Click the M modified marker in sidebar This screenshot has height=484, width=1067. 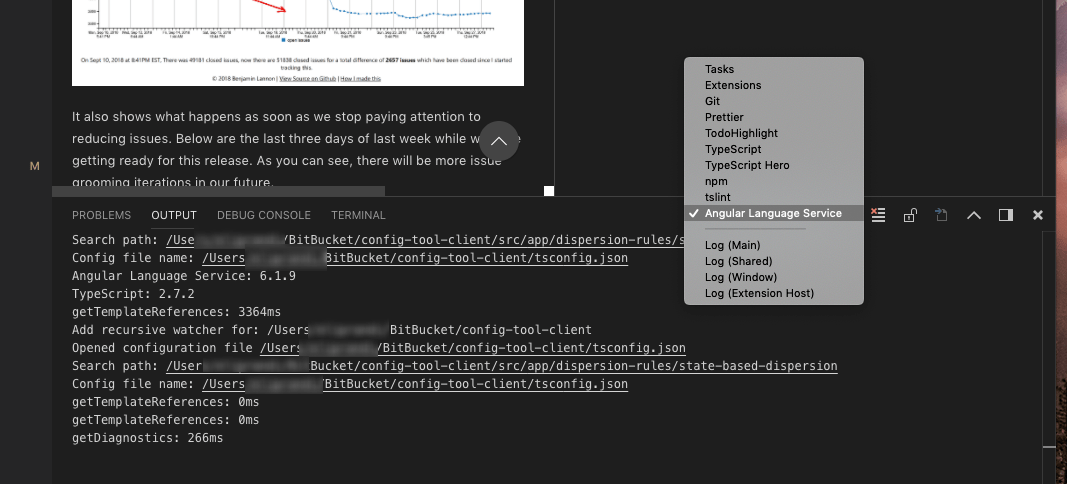(35, 166)
